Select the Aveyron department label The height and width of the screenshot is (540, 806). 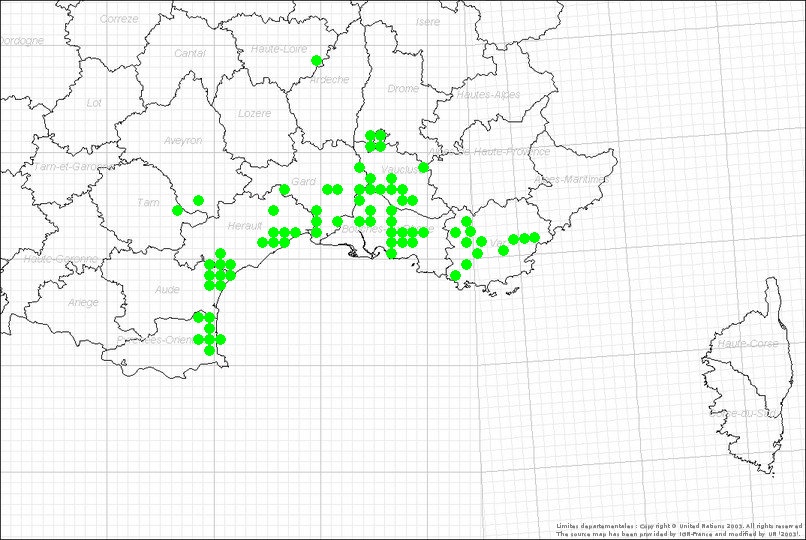(183, 141)
